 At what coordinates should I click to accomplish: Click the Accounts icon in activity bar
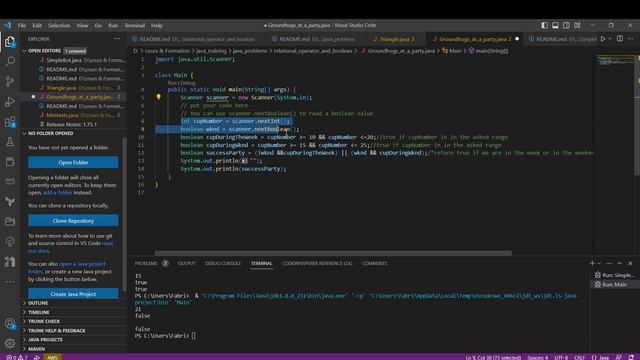click(x=10, y=324)
